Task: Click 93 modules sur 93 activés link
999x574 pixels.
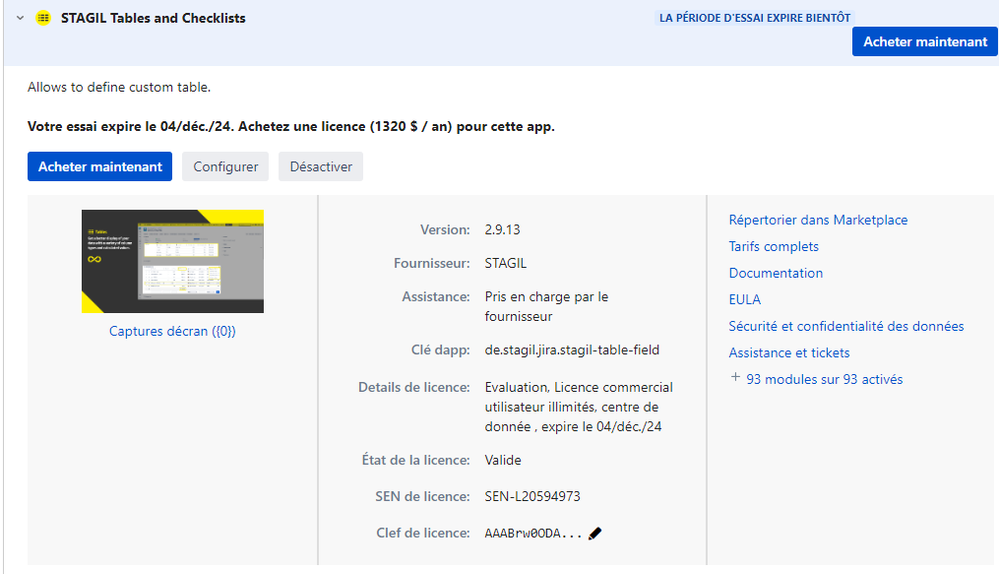Action: click(824, 379)
